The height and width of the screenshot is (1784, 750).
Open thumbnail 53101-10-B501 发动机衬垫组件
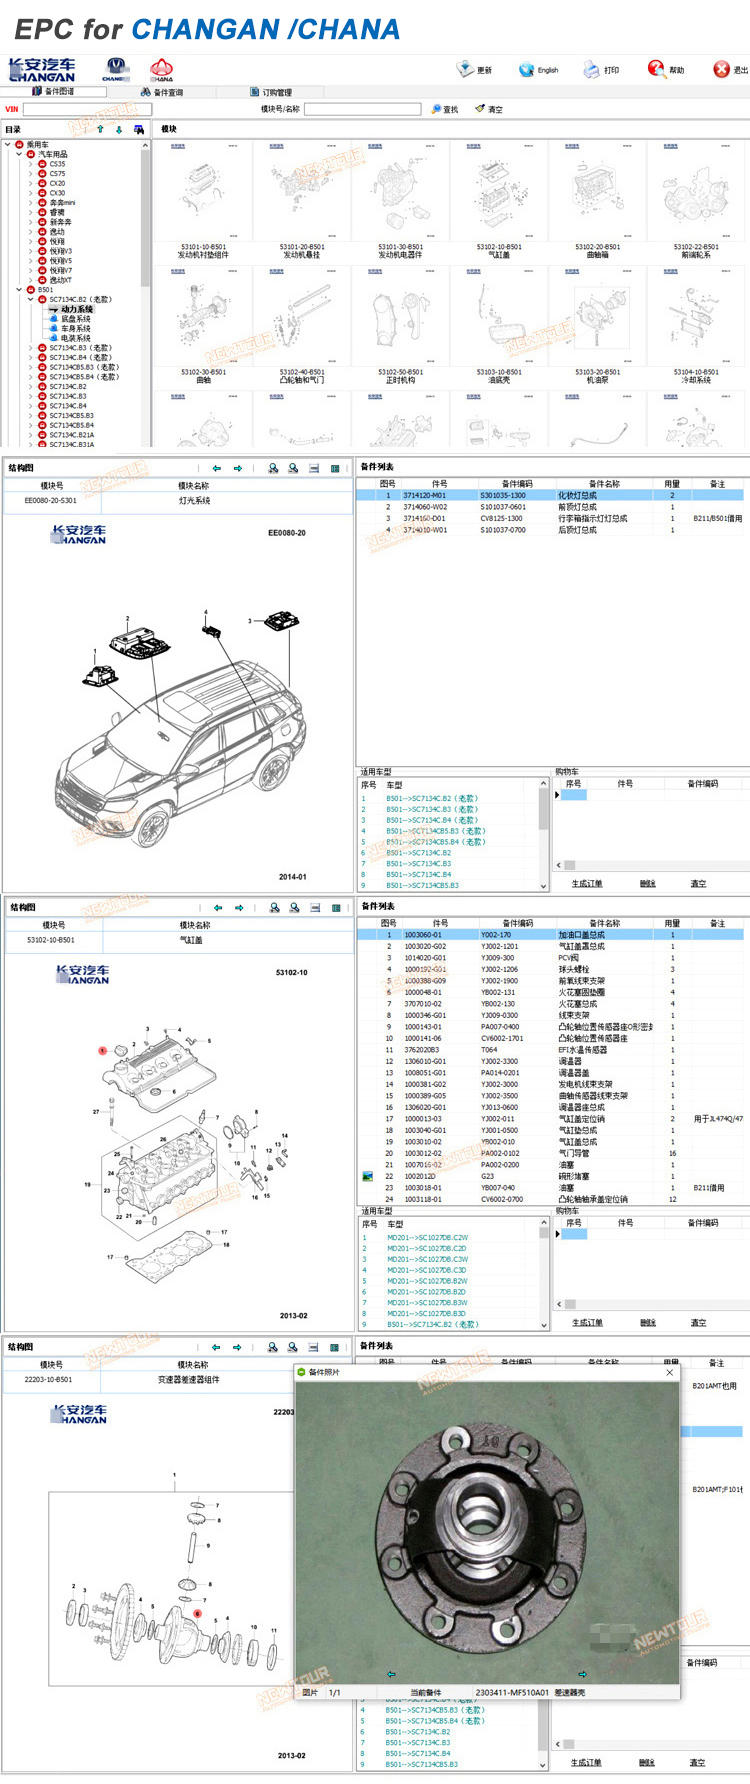[x=203, y=200]
